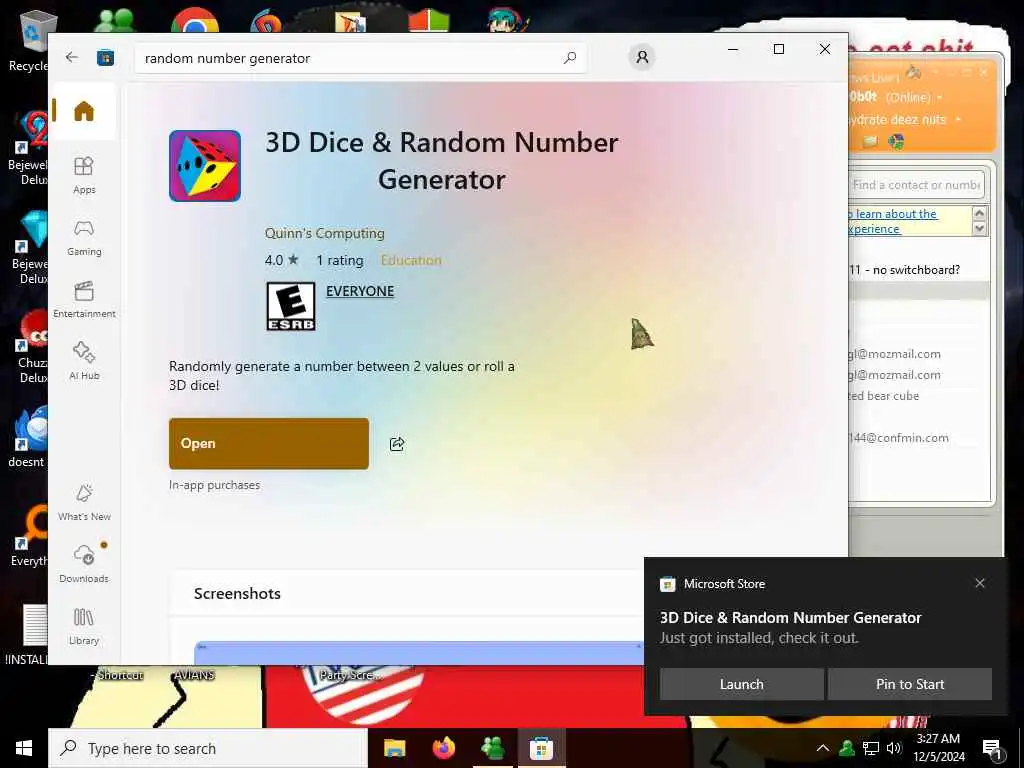The height and width of the screenshot is (768, 1024).
Task: Open Downloads in Store sidebar
Action: 84,563
